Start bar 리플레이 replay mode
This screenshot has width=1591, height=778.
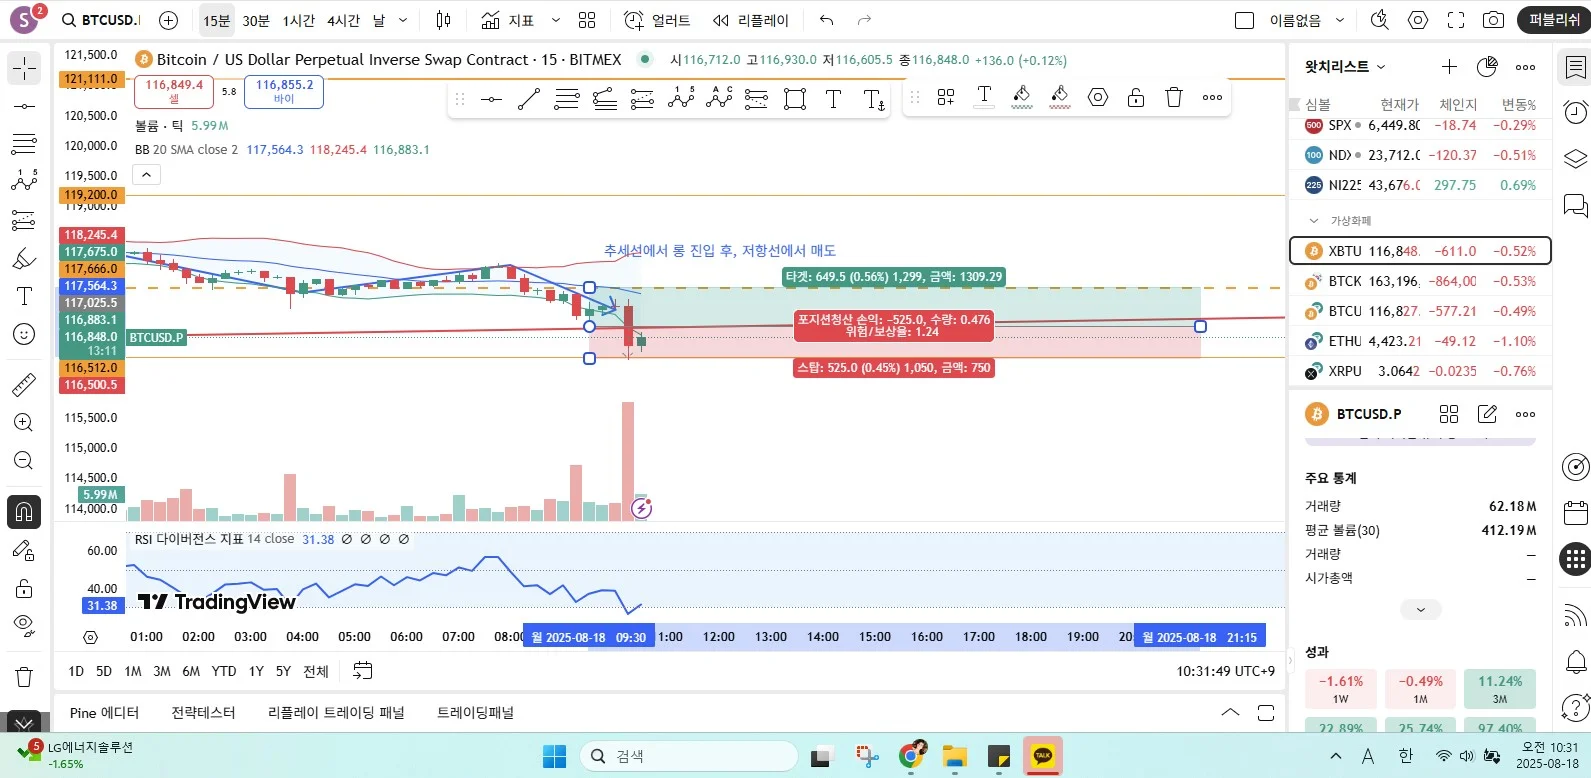(x=751, y=20)
